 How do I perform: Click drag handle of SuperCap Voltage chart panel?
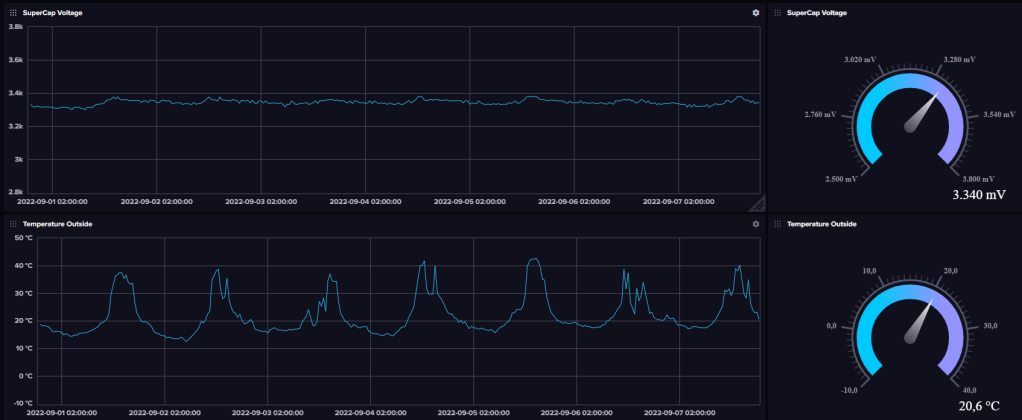(x=14, y=13)
